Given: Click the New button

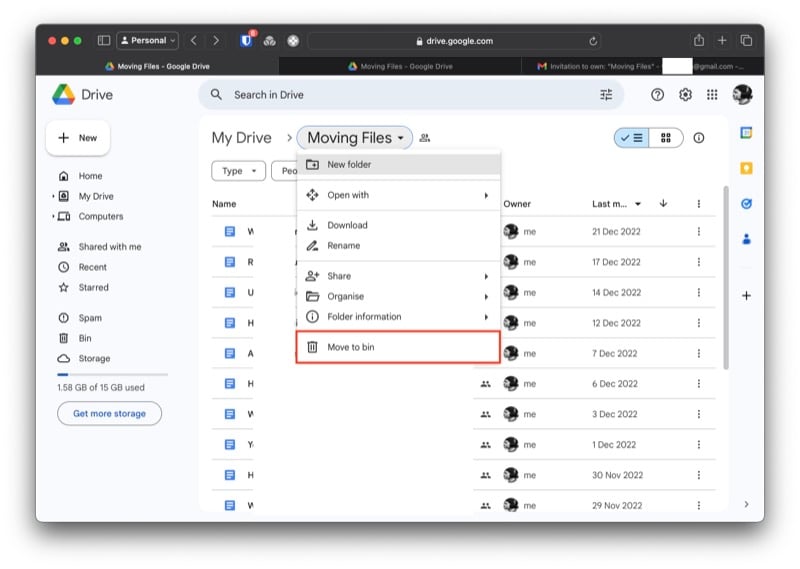Looking at the screenshot, I should pyautogui.click(x=78, y=138).
